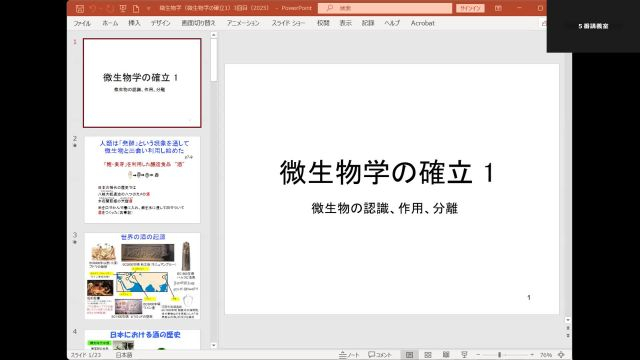Click Previous Slide double-arrow button
Viewport: 640px width, 360px height.
568,328
